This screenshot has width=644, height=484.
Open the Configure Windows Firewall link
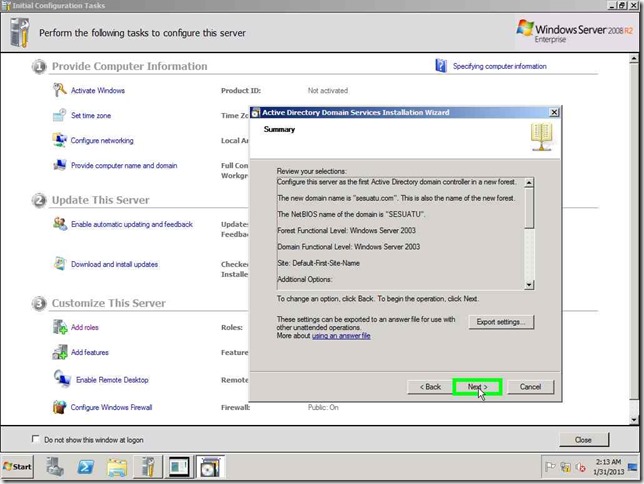pos(111,407)
